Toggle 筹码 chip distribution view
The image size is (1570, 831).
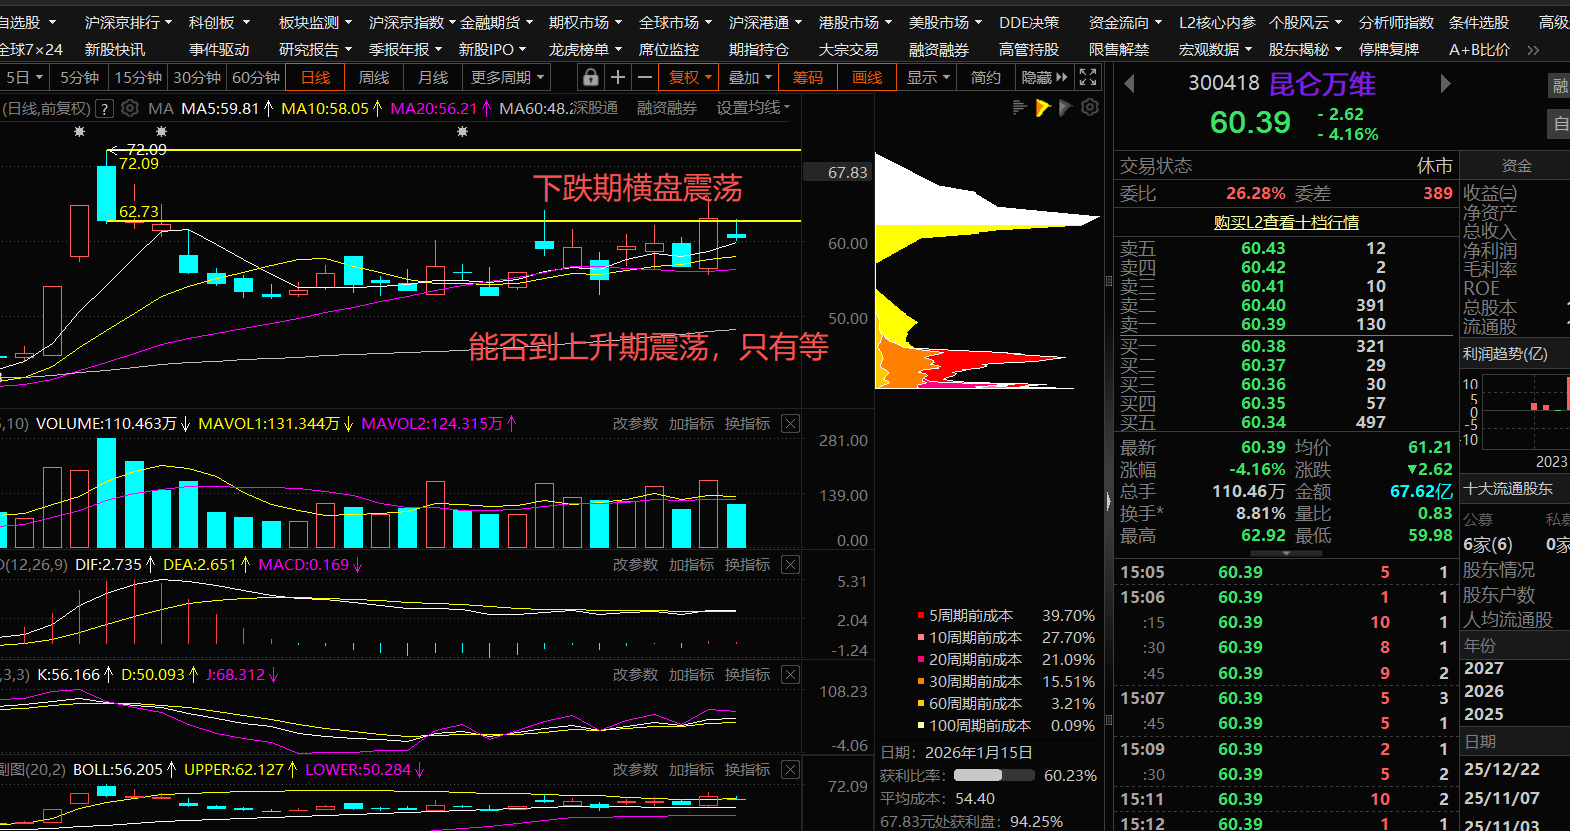point(807,77)
